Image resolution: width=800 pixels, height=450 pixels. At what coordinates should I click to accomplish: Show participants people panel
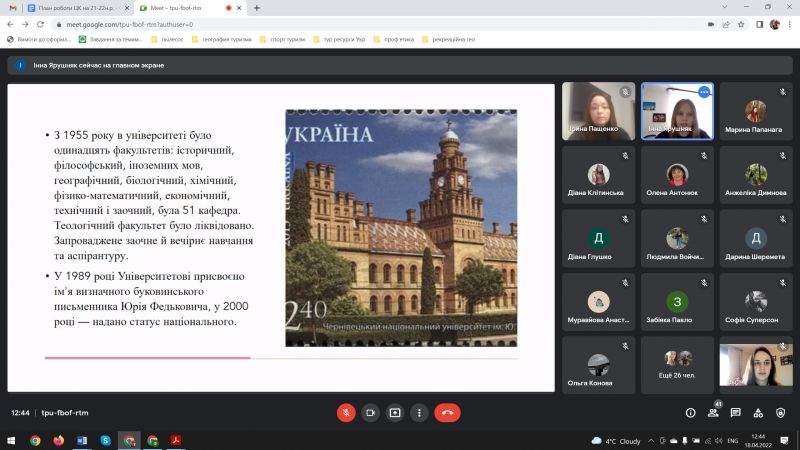713,413
